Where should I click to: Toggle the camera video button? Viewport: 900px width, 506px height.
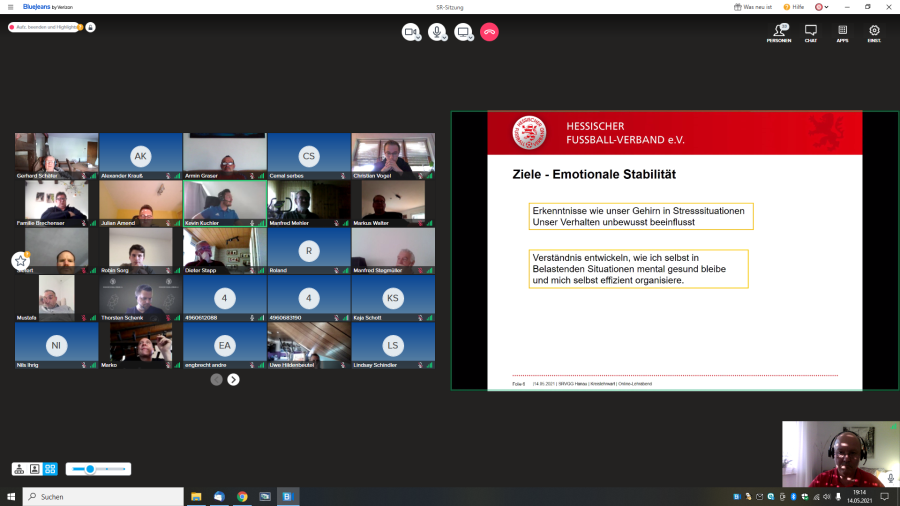[x=410, y=32]
